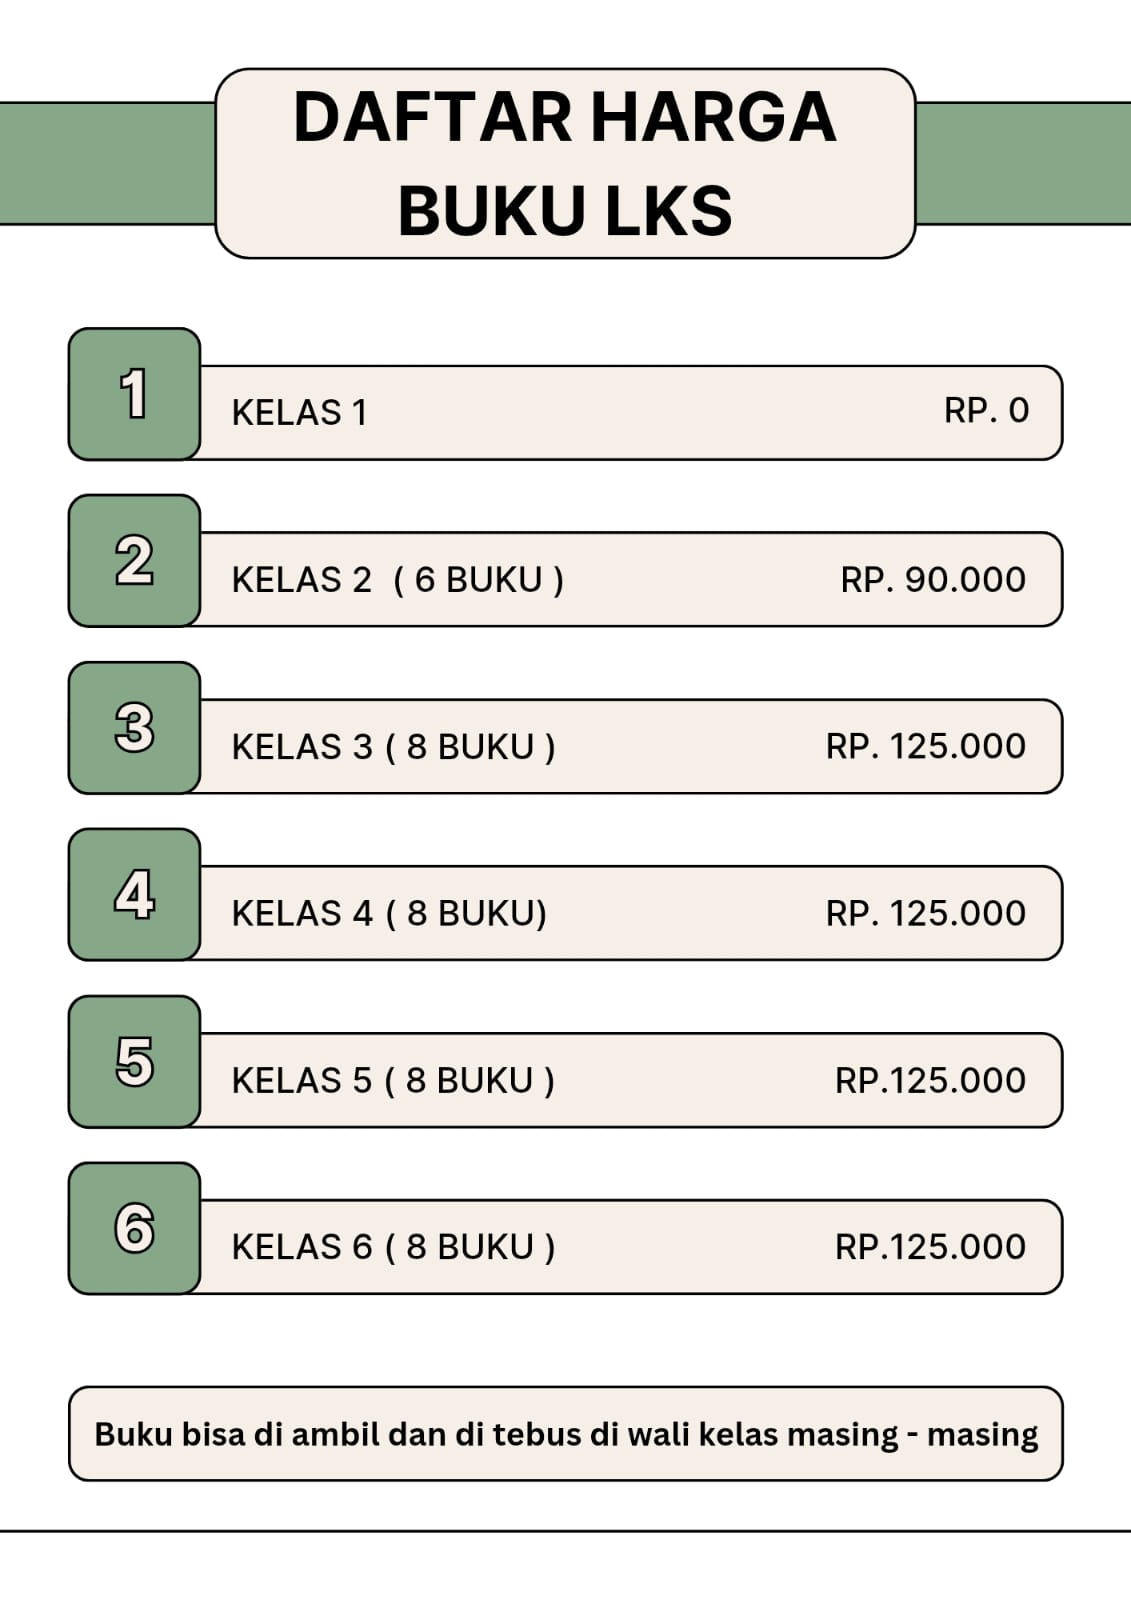Click the KELAS 6 ( 8 BUKU ) text

(393, 1248)
